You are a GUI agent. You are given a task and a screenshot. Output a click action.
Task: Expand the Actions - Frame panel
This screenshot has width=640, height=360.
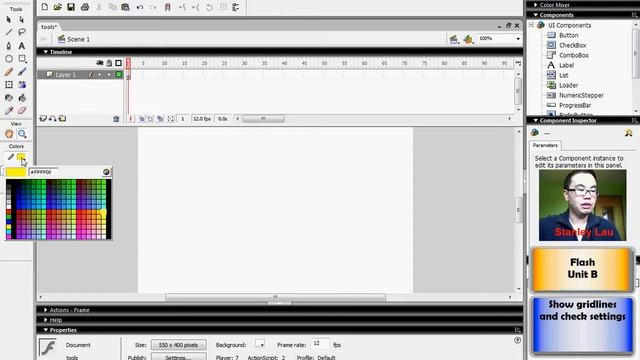(x=45, y=310)
